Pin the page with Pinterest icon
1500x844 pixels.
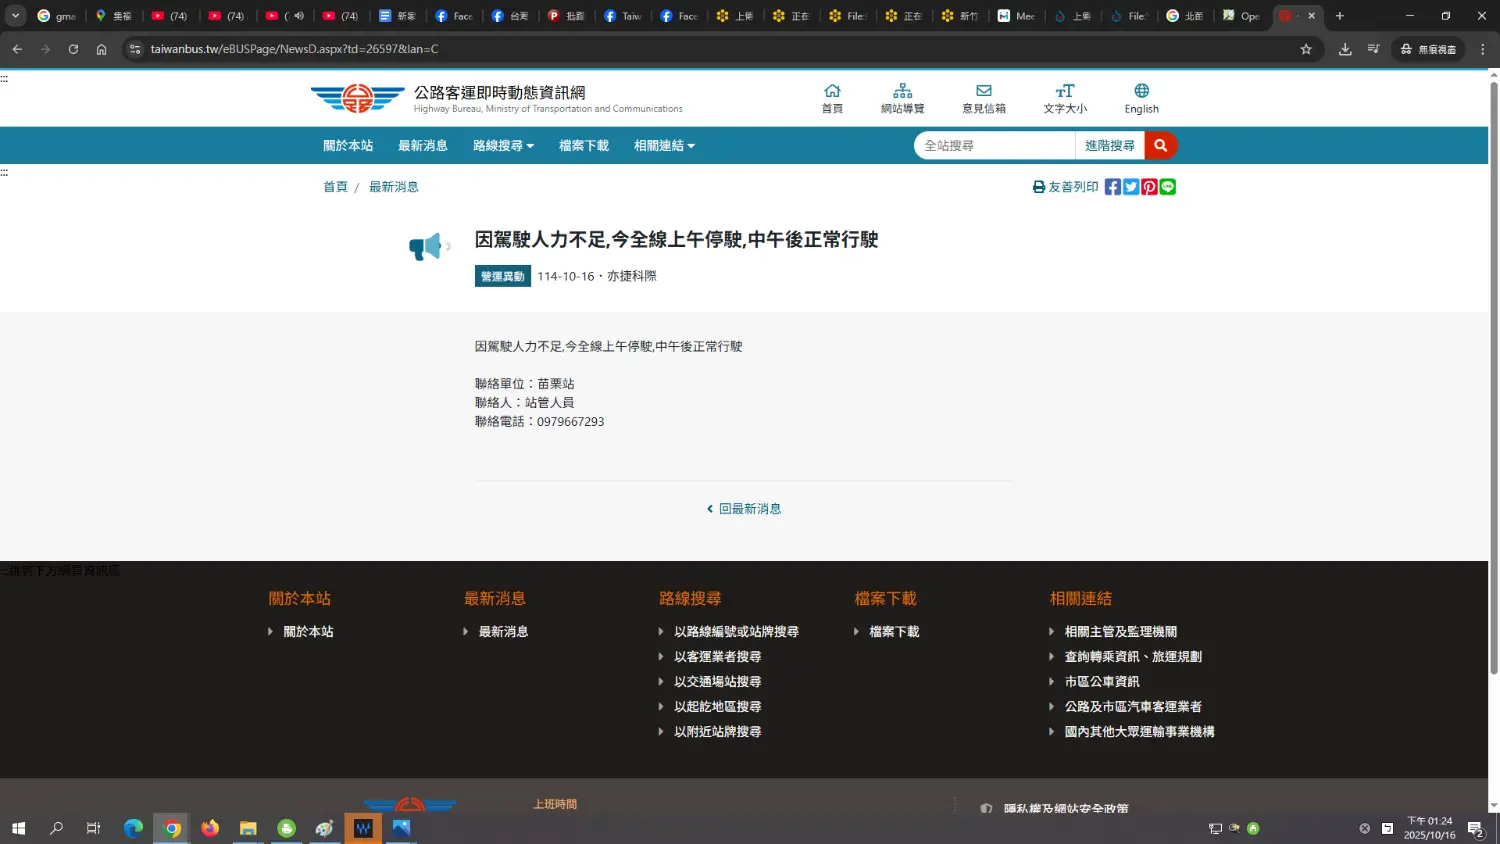coord(1149,187)
